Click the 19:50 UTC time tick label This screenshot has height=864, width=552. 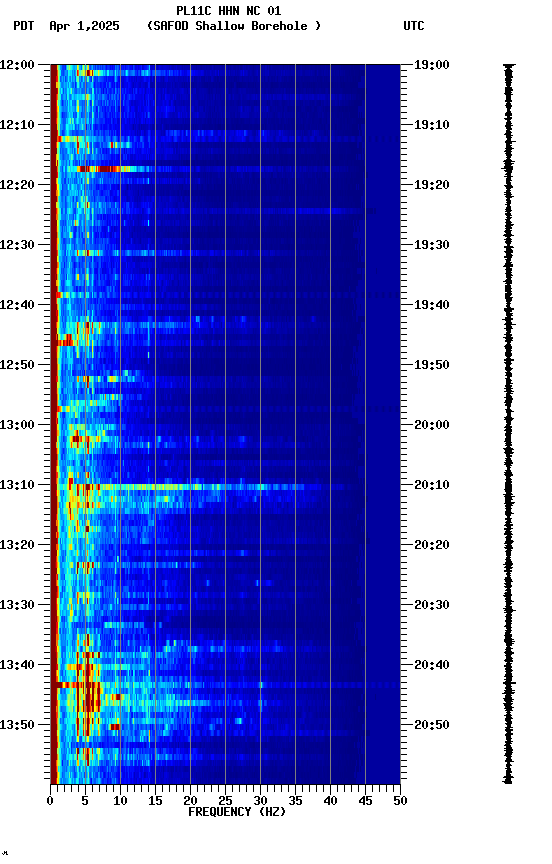coord(432,365)
